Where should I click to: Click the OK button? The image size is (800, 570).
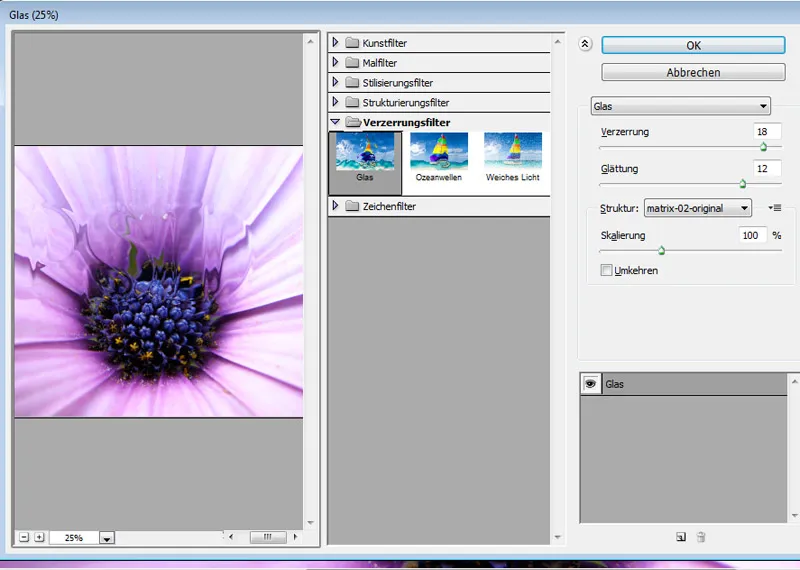point(693,45)
